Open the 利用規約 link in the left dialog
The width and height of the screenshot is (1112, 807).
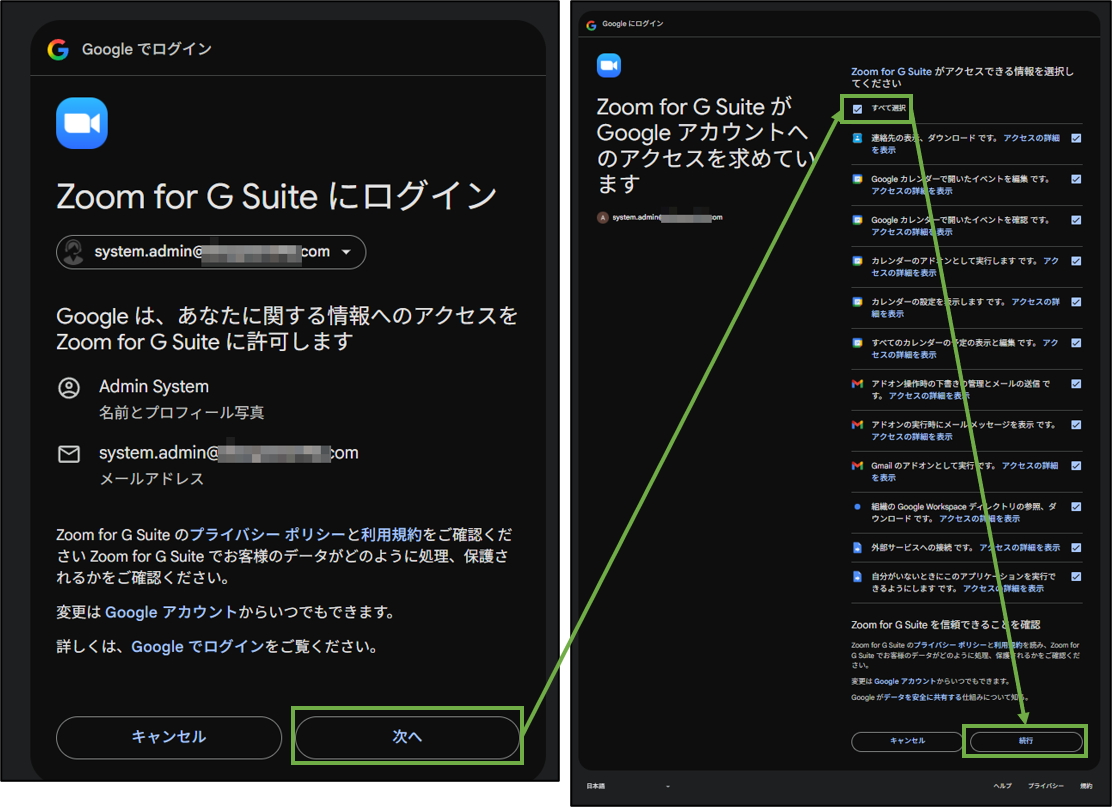[x=391, y=535]
